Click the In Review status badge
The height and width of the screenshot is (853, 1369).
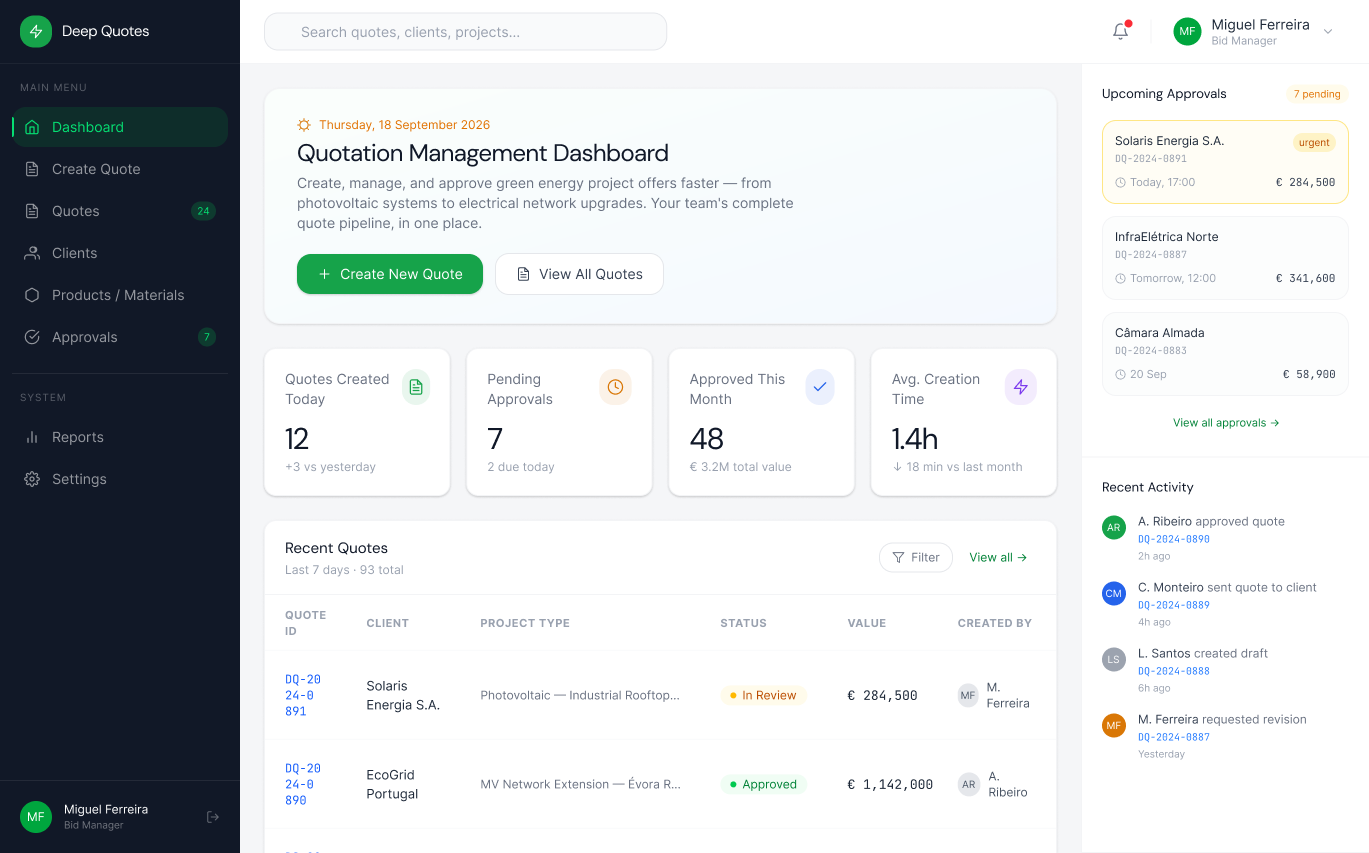pos(763,695)
